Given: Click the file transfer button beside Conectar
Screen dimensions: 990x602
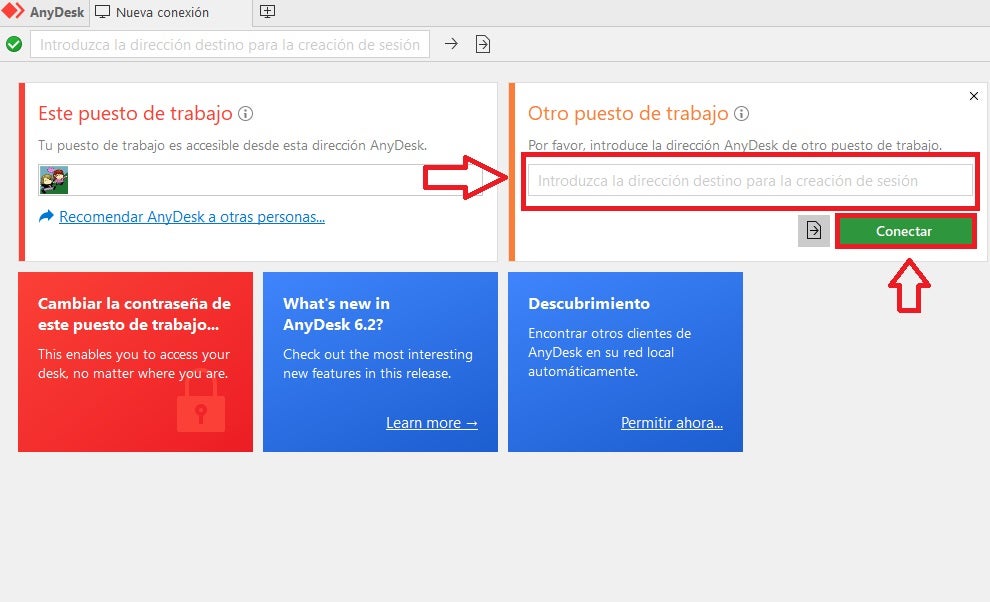Looking at the screenshot, I should pos(814,231).
